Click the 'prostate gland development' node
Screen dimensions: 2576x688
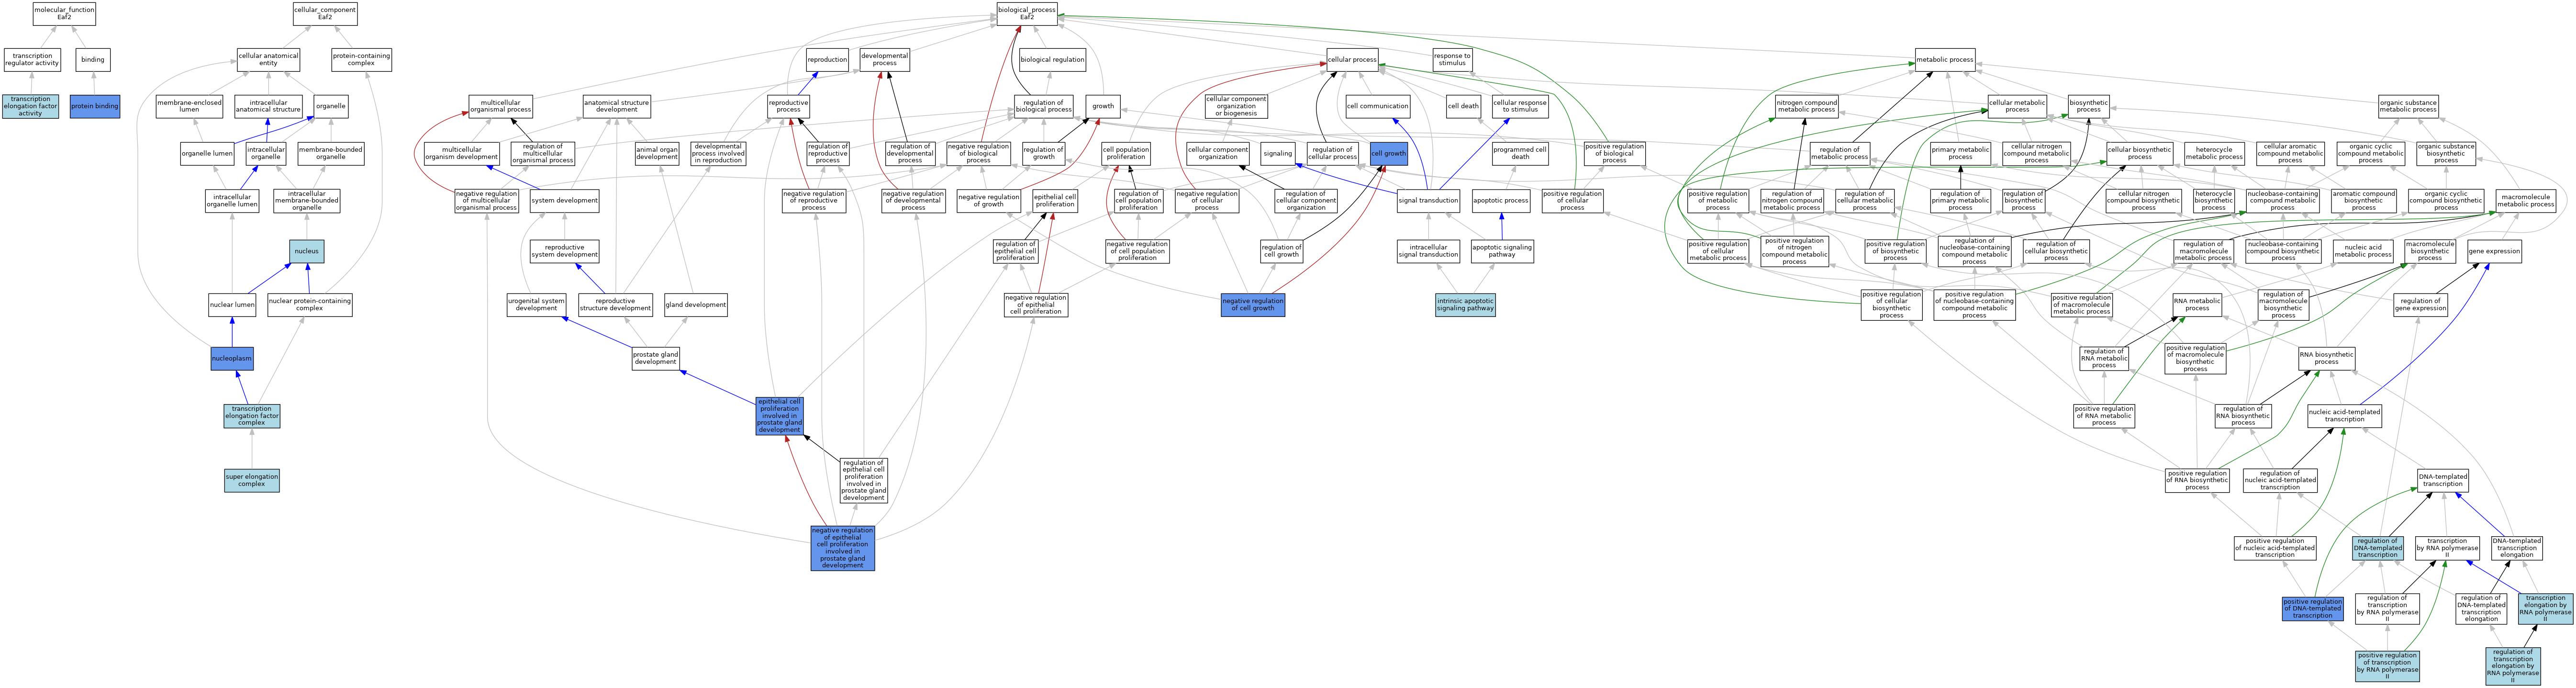click(x=656, y=358)
